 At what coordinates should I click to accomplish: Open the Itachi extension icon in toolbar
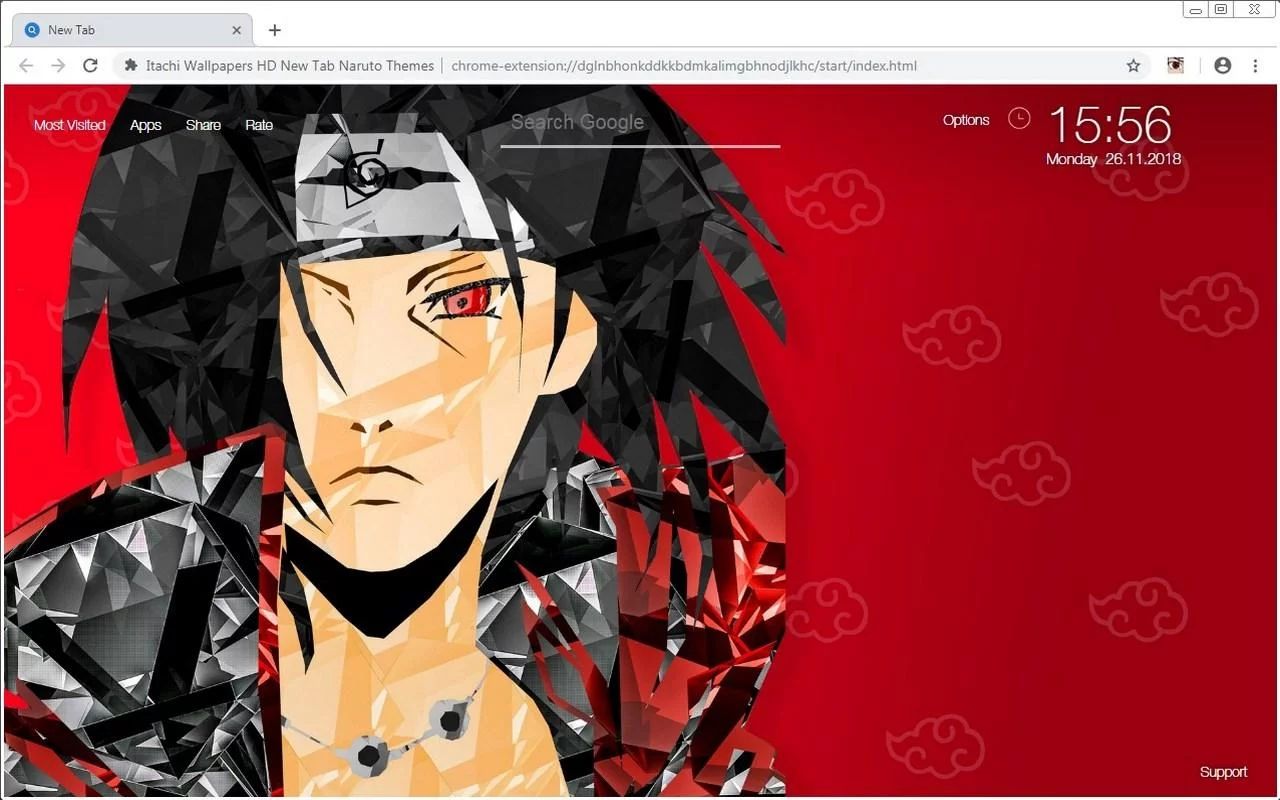(x=1176, y=65)
